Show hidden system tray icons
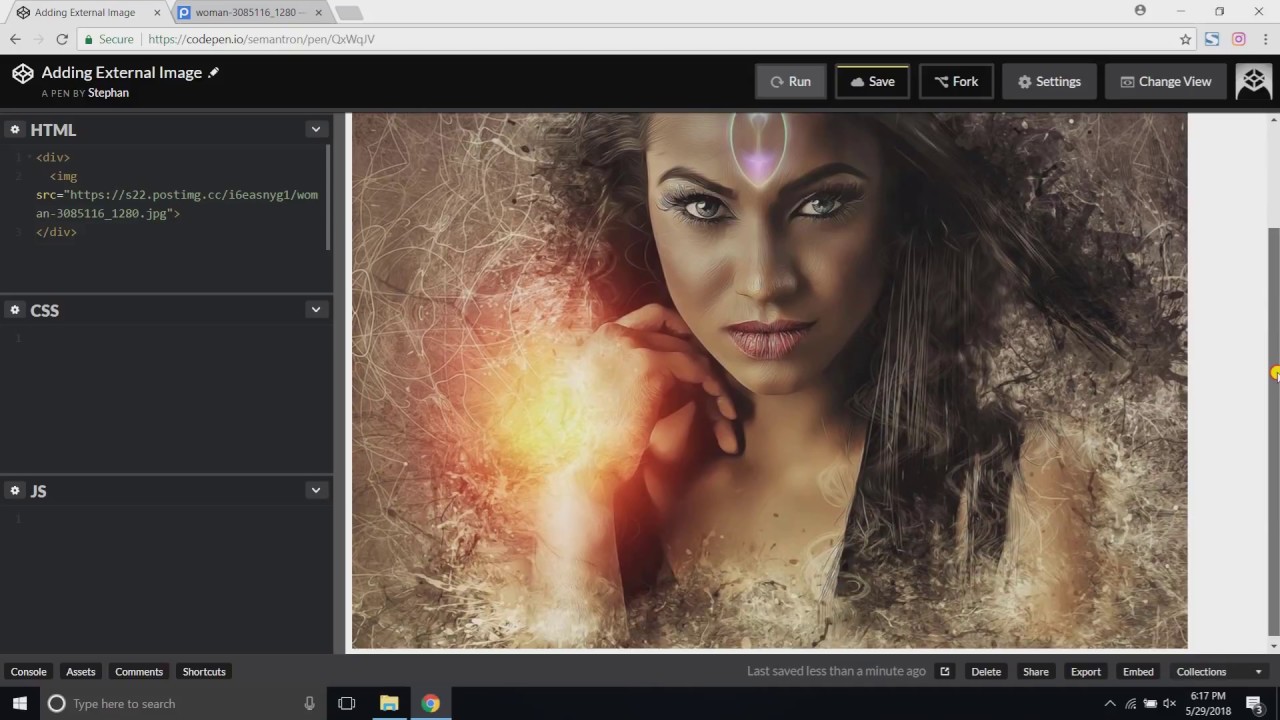The image size is (1280, 720). 1110,703
